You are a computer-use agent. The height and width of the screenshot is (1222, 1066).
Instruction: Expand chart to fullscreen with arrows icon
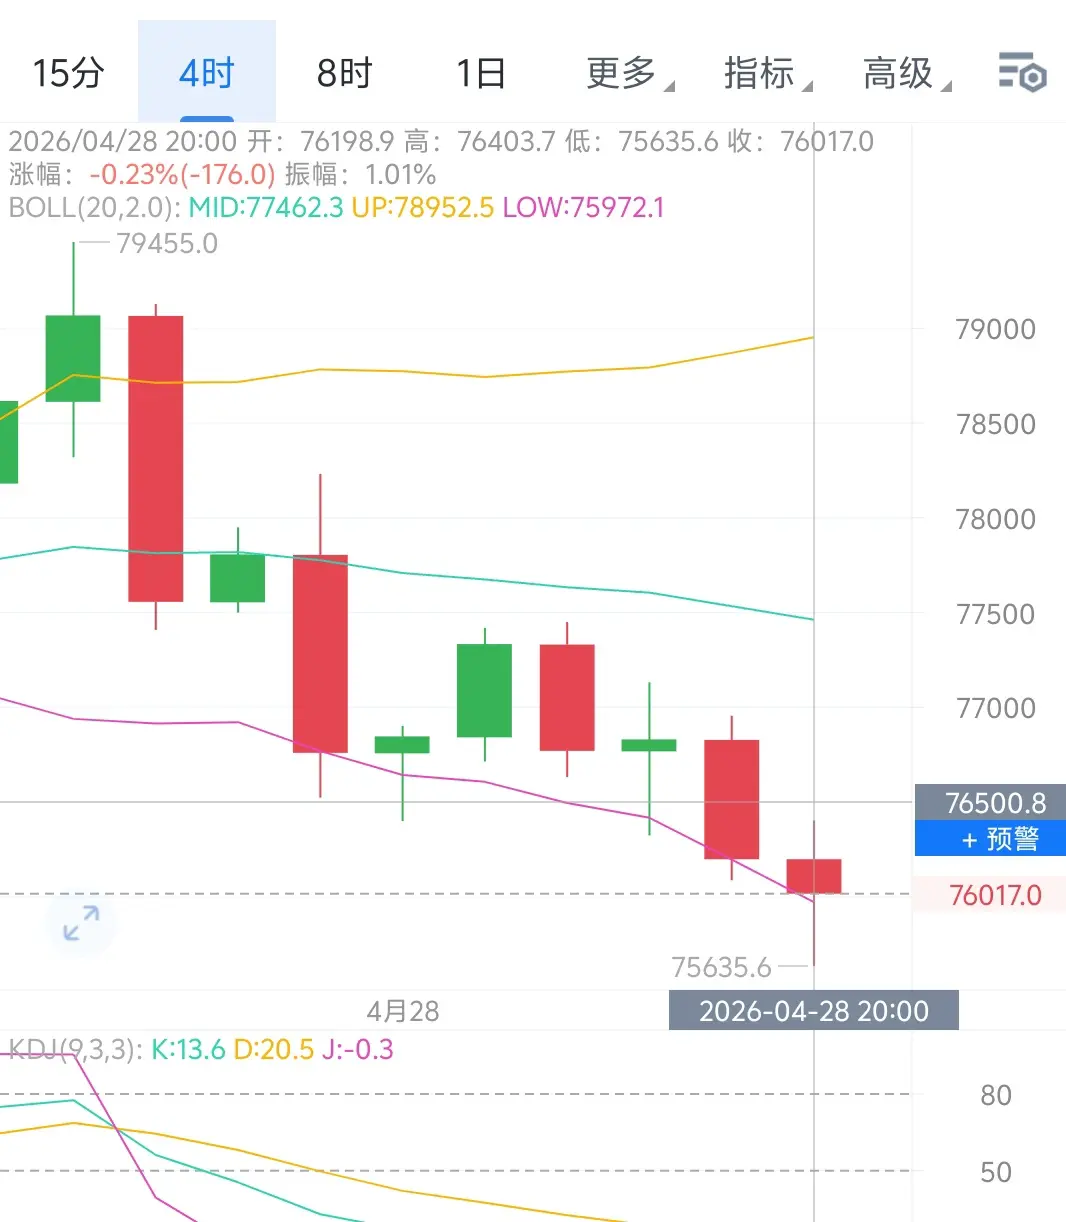click(81, 923)
